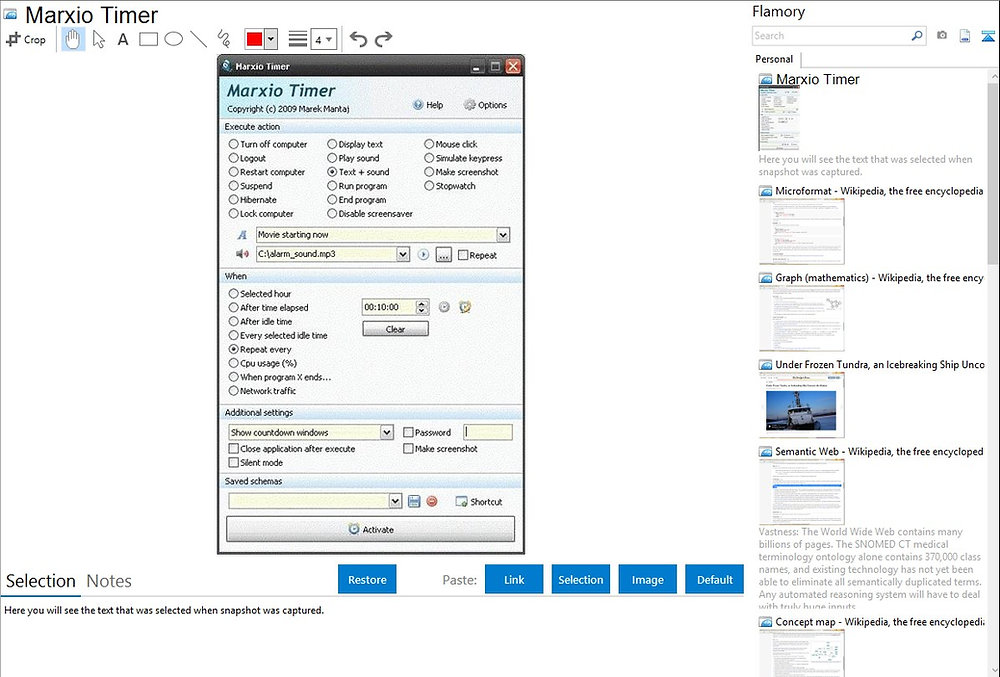The width and height of the screenshot is (1000, 677).
Task: Select the Turn off computer action
Action: click(x=234, y=143)
